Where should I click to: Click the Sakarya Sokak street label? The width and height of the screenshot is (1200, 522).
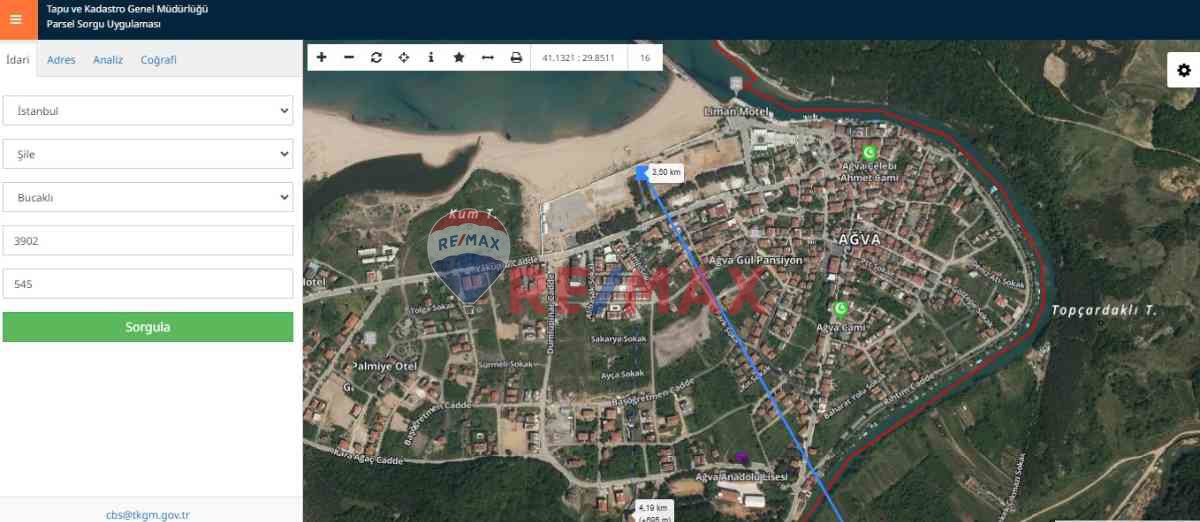(x=619, y=339)
